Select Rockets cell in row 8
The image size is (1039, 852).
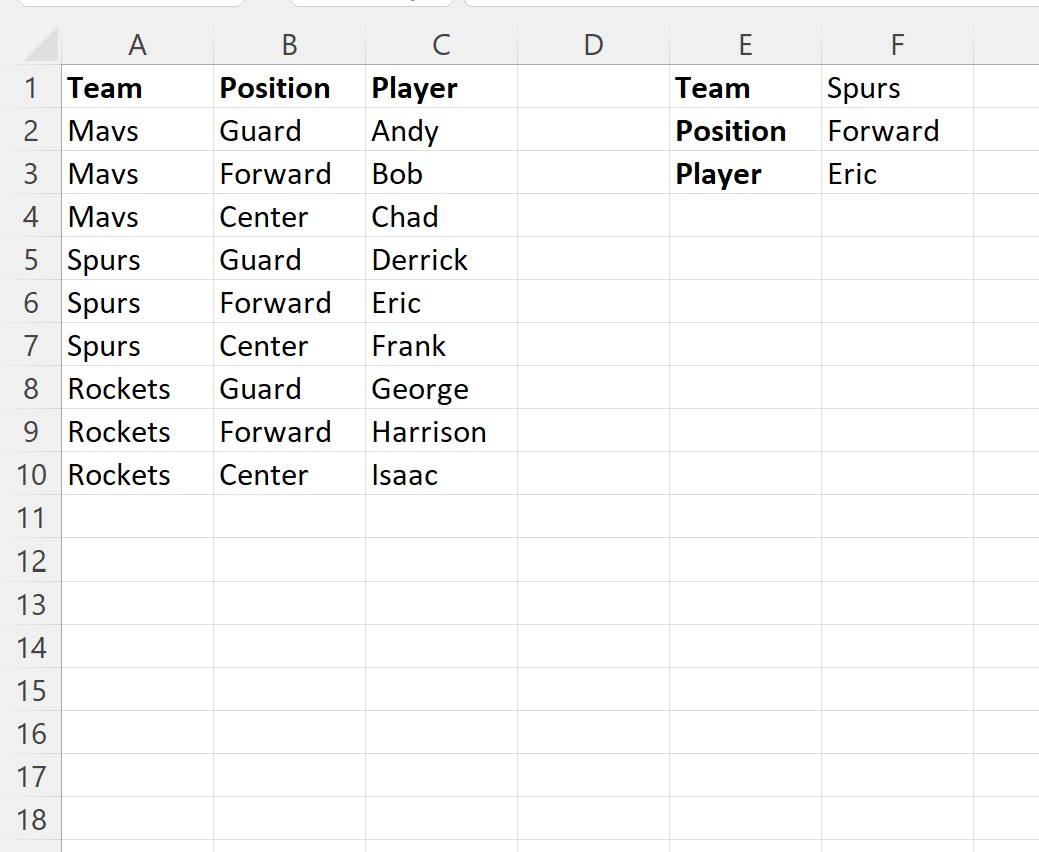[137, 388]
